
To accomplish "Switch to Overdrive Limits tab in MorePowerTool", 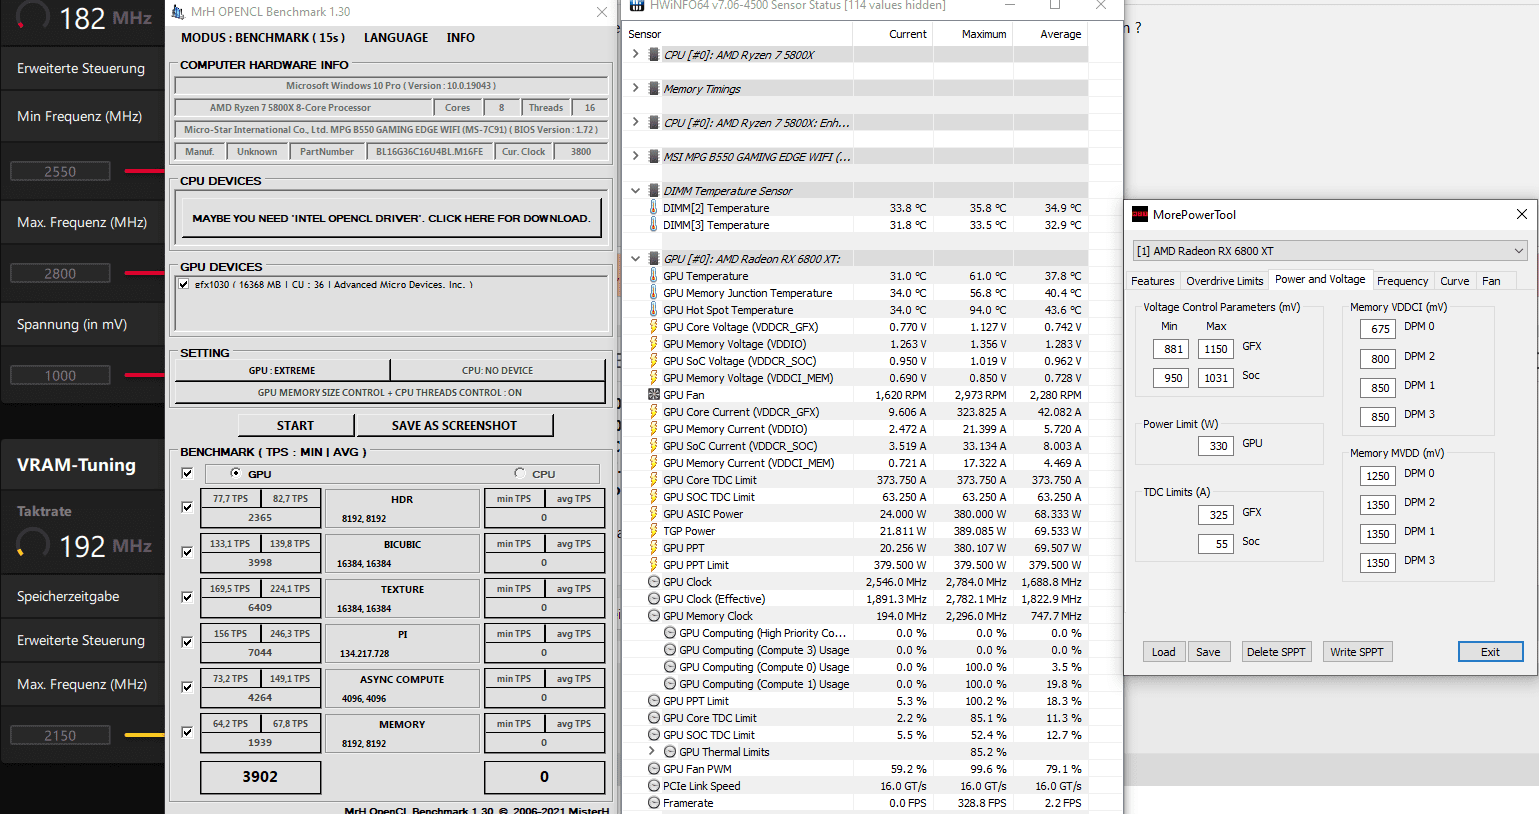I will pyautogui.click(x=1225, y=281).
